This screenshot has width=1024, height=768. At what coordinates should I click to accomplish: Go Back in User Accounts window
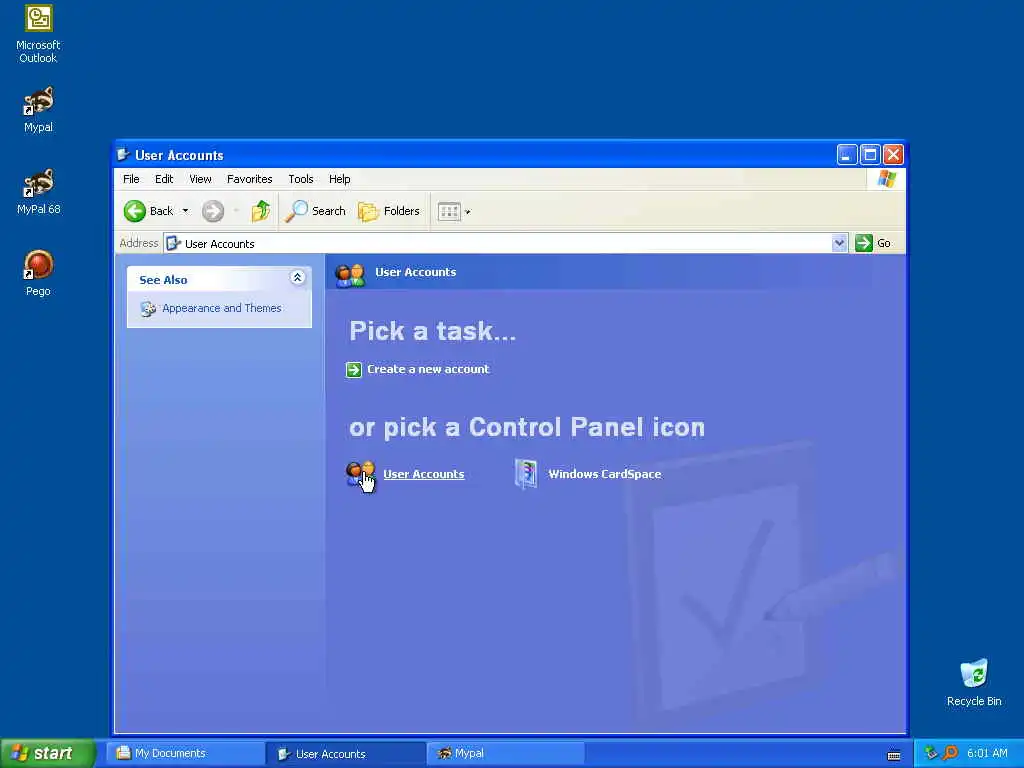tap(149, 211)
